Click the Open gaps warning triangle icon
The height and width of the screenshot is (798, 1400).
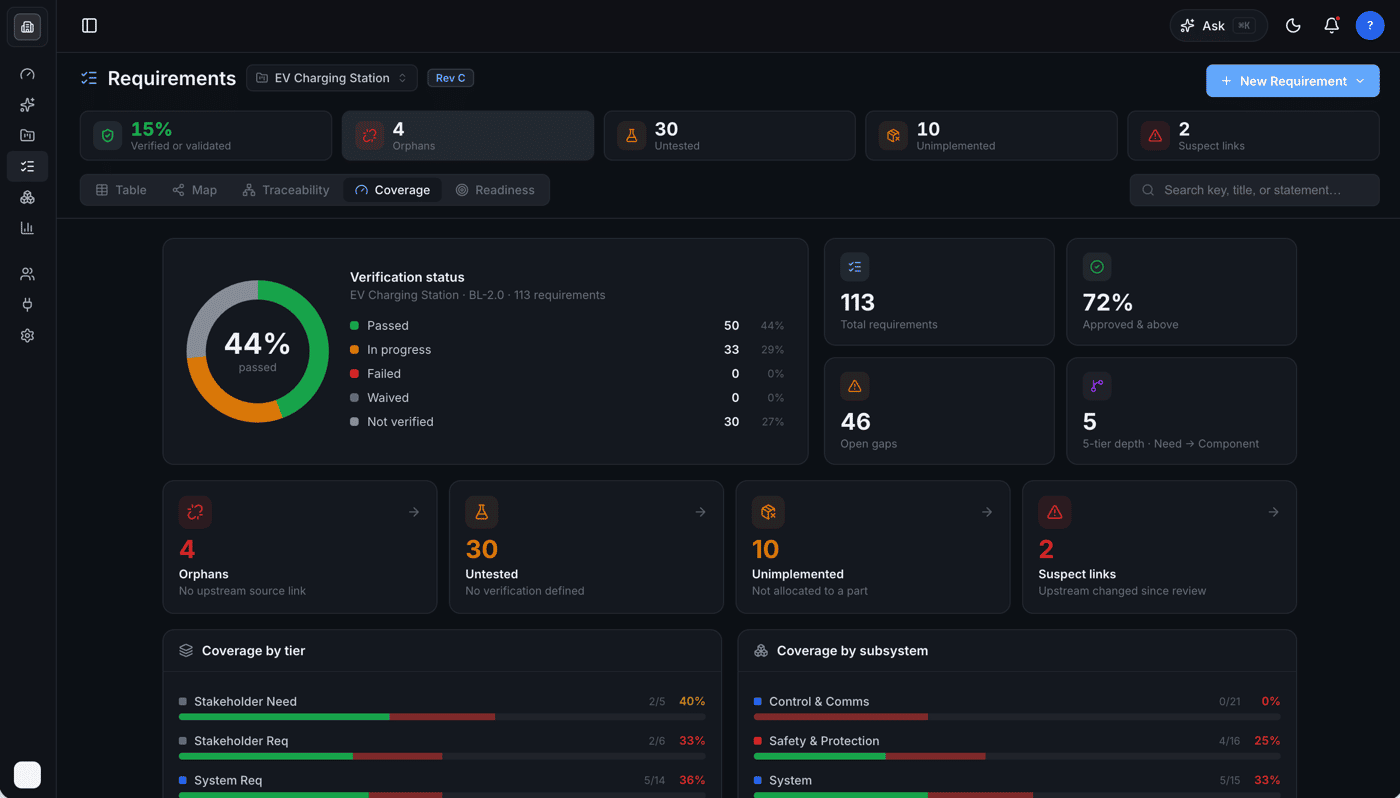coord(855,386)
